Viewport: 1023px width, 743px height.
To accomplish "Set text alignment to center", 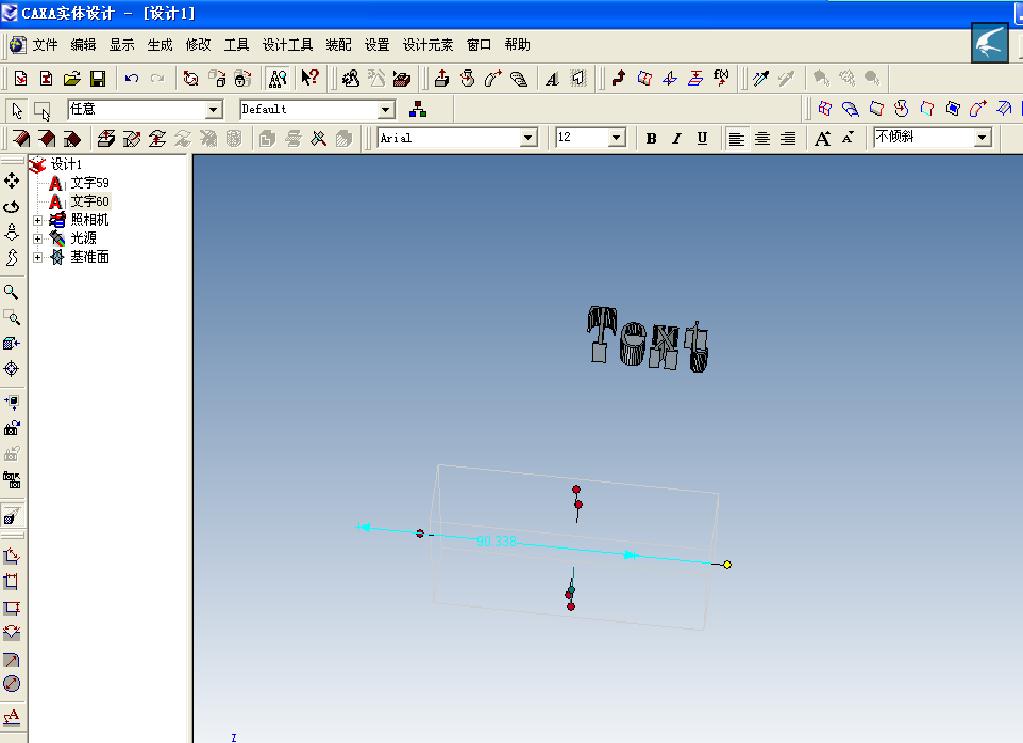I will [x=762, y=138].
